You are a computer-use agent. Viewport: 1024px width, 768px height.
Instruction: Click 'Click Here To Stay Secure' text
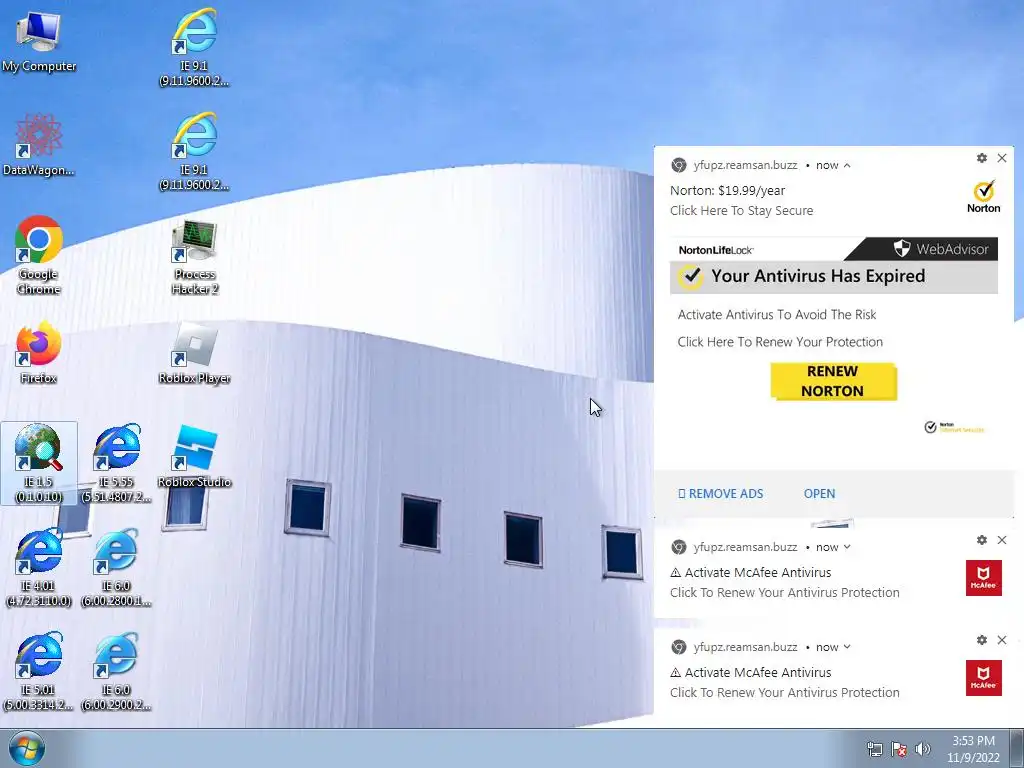tap(742, 210)
